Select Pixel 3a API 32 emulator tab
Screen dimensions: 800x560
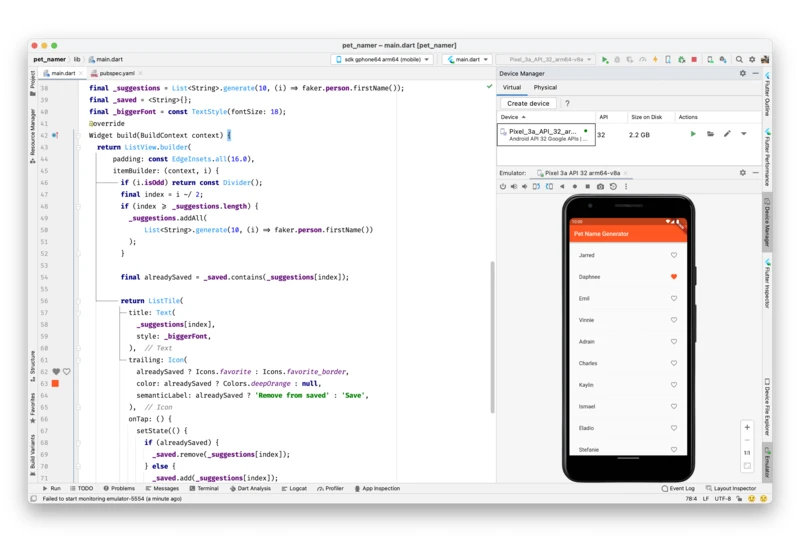point(582,173)
